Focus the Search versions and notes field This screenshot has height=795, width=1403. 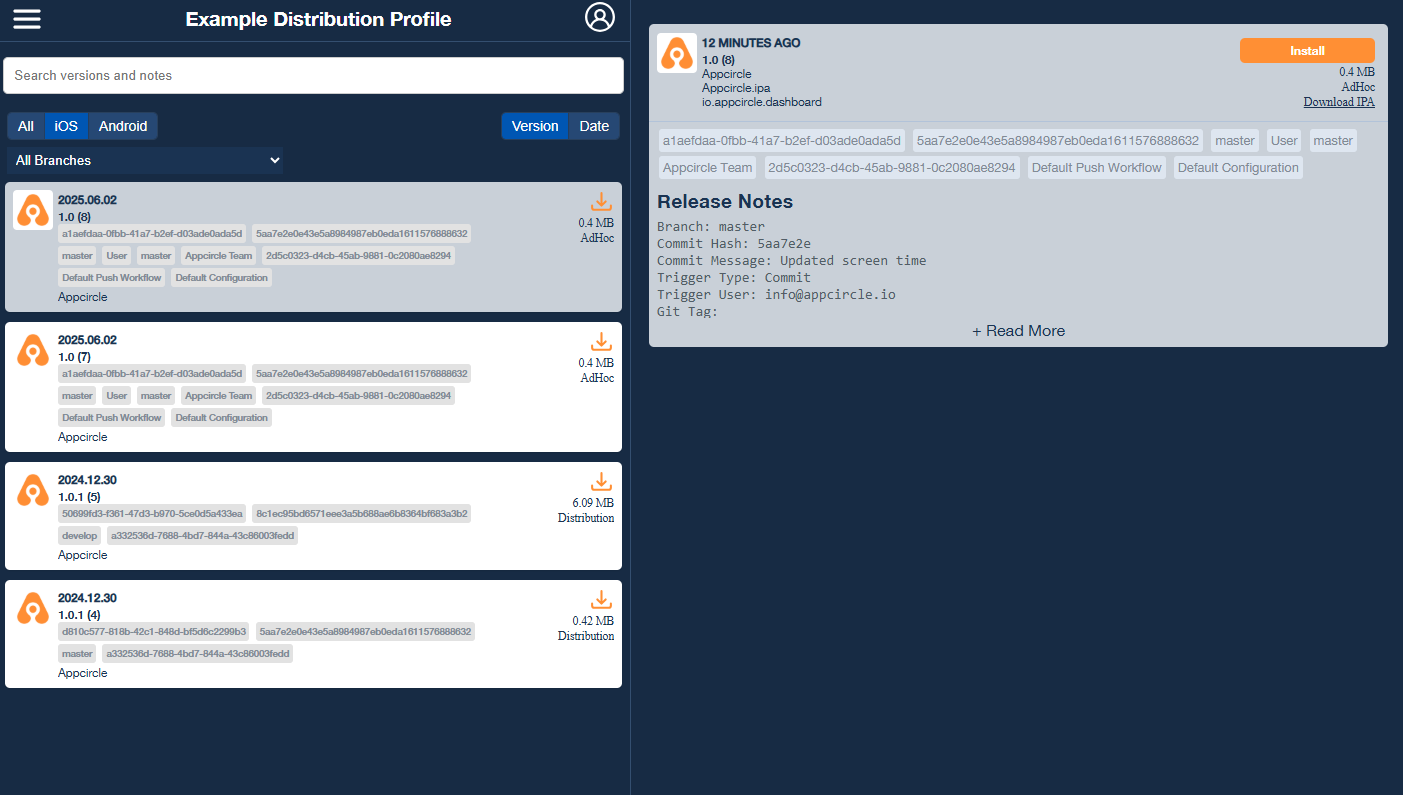313,75
